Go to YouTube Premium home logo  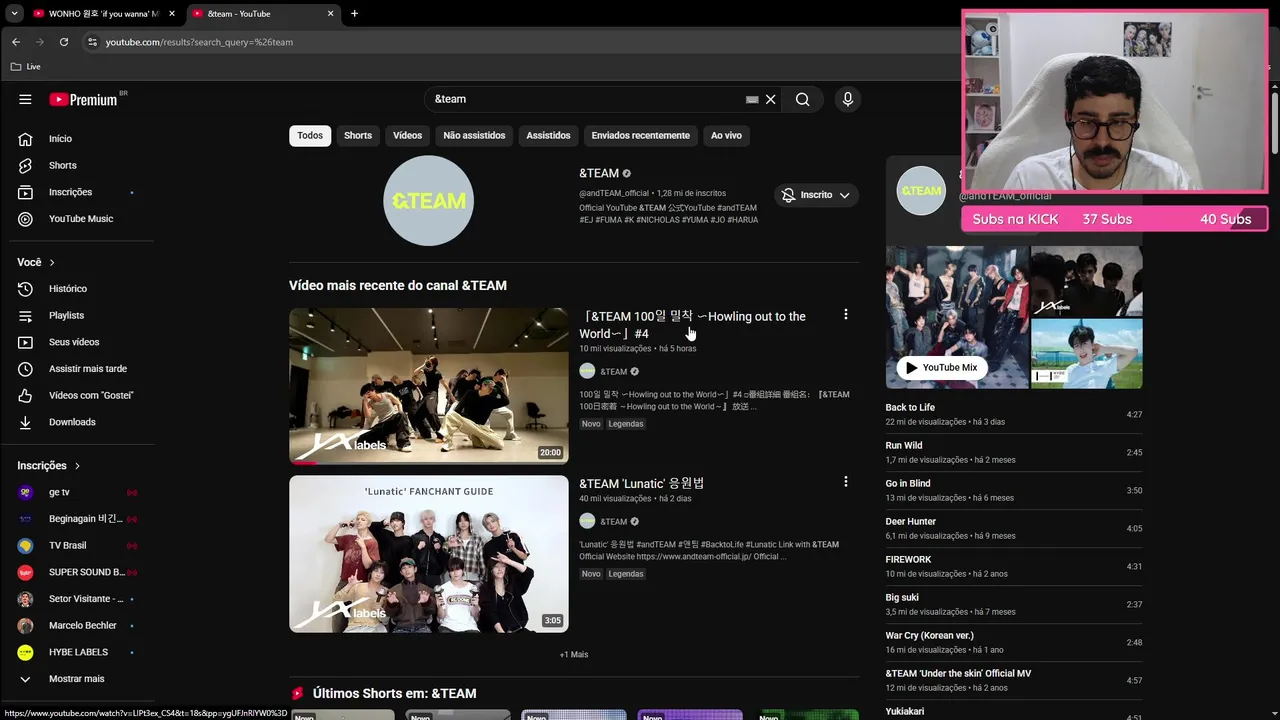click(84, 99)
